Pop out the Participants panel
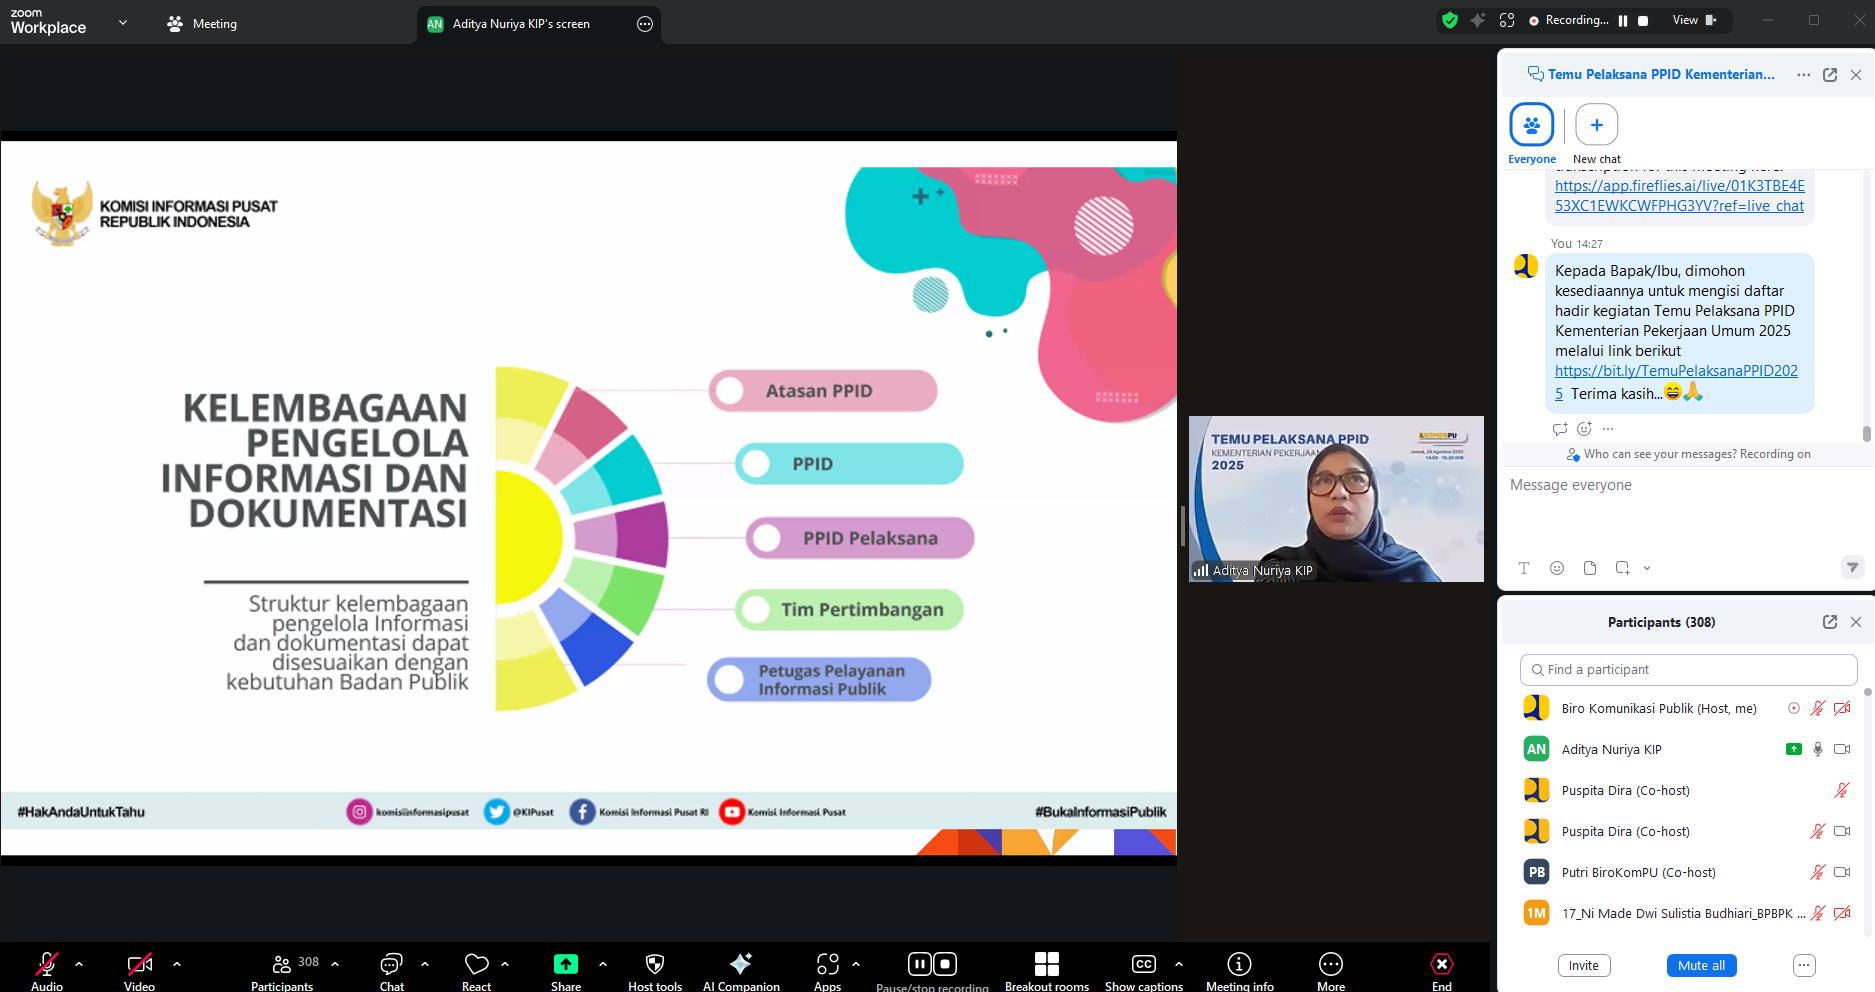The height and width of the screenshot is (992, 1875). tap(1830, 622)
